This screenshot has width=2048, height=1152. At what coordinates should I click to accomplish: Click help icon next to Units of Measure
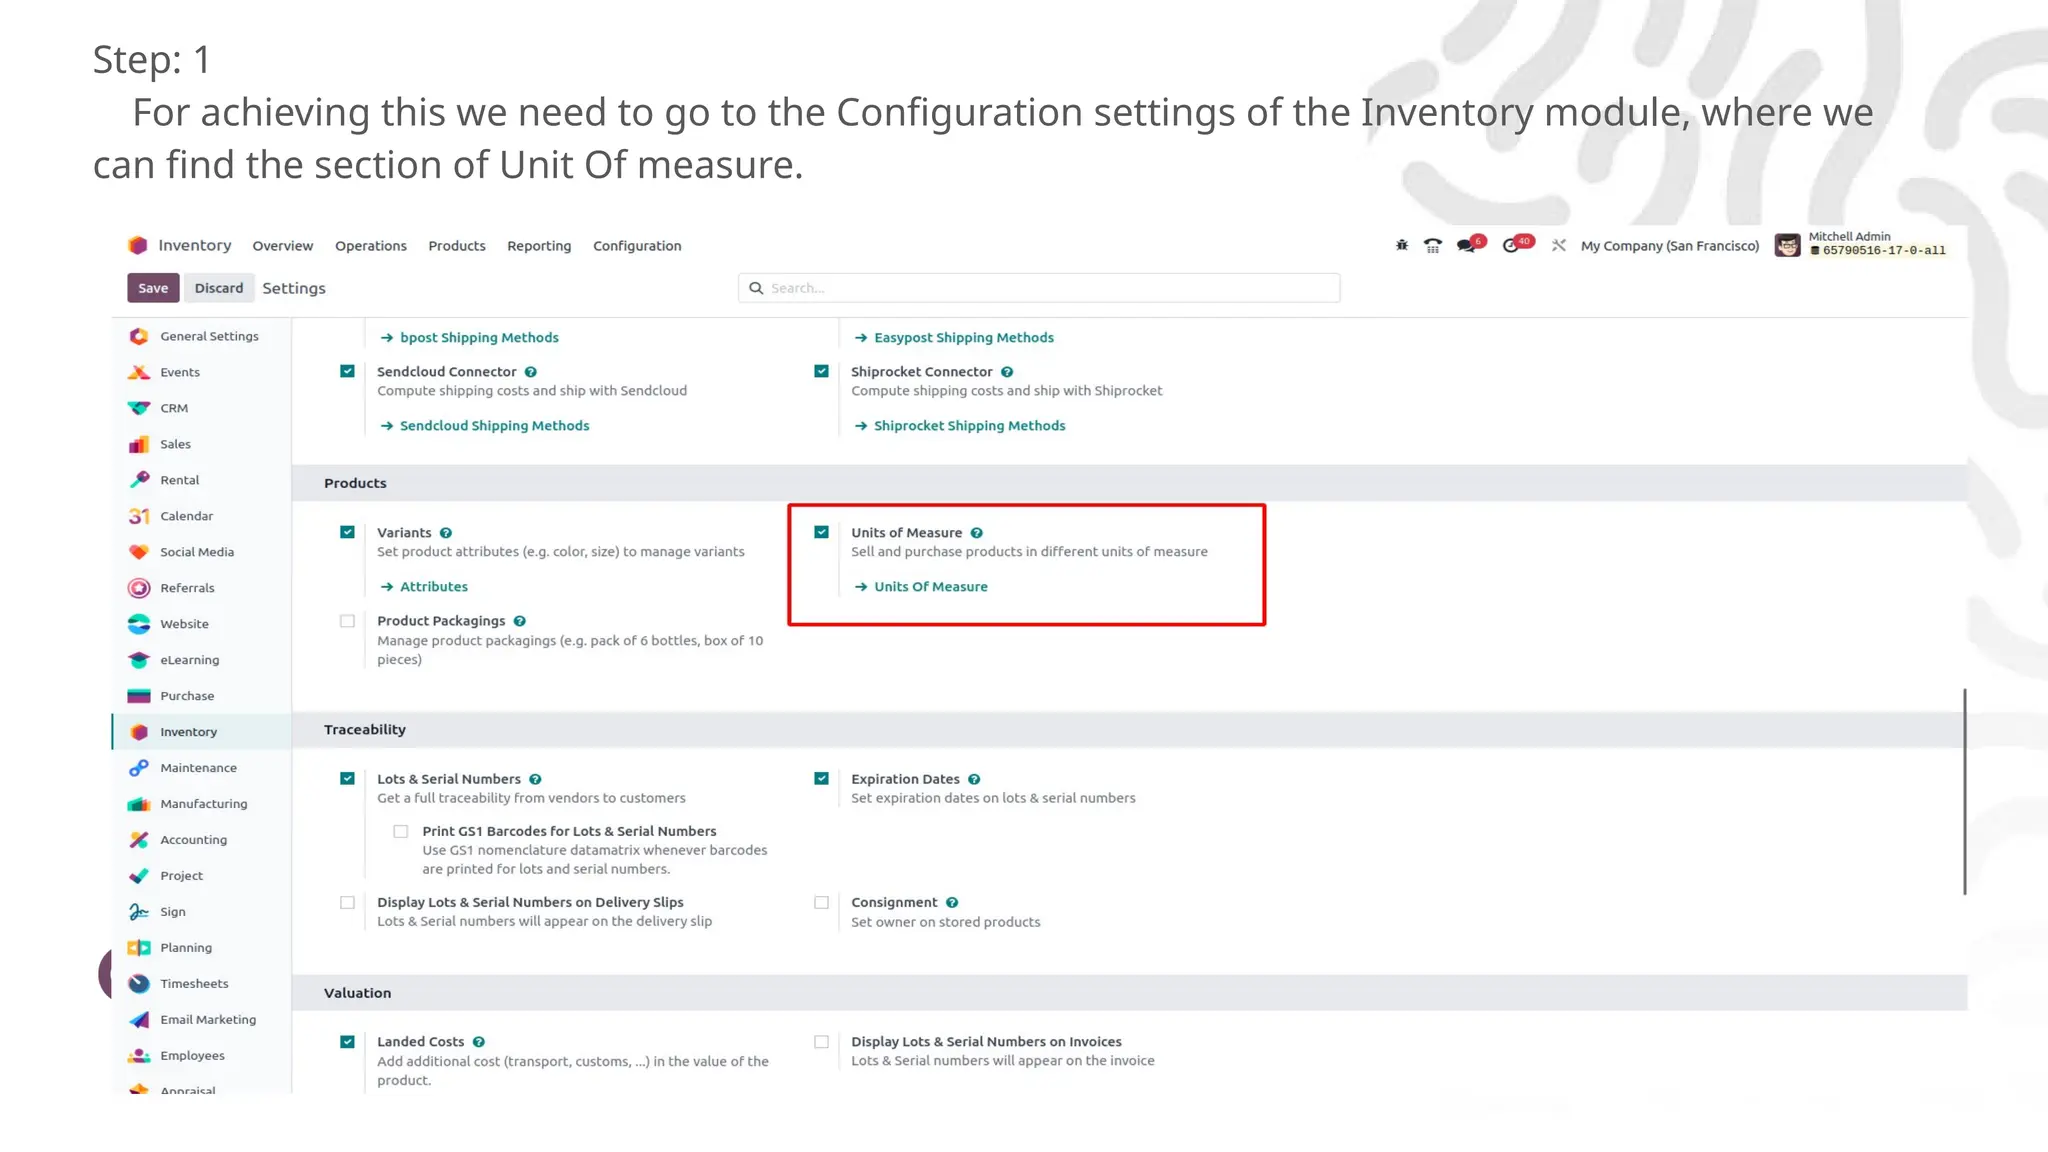[977, 533]
